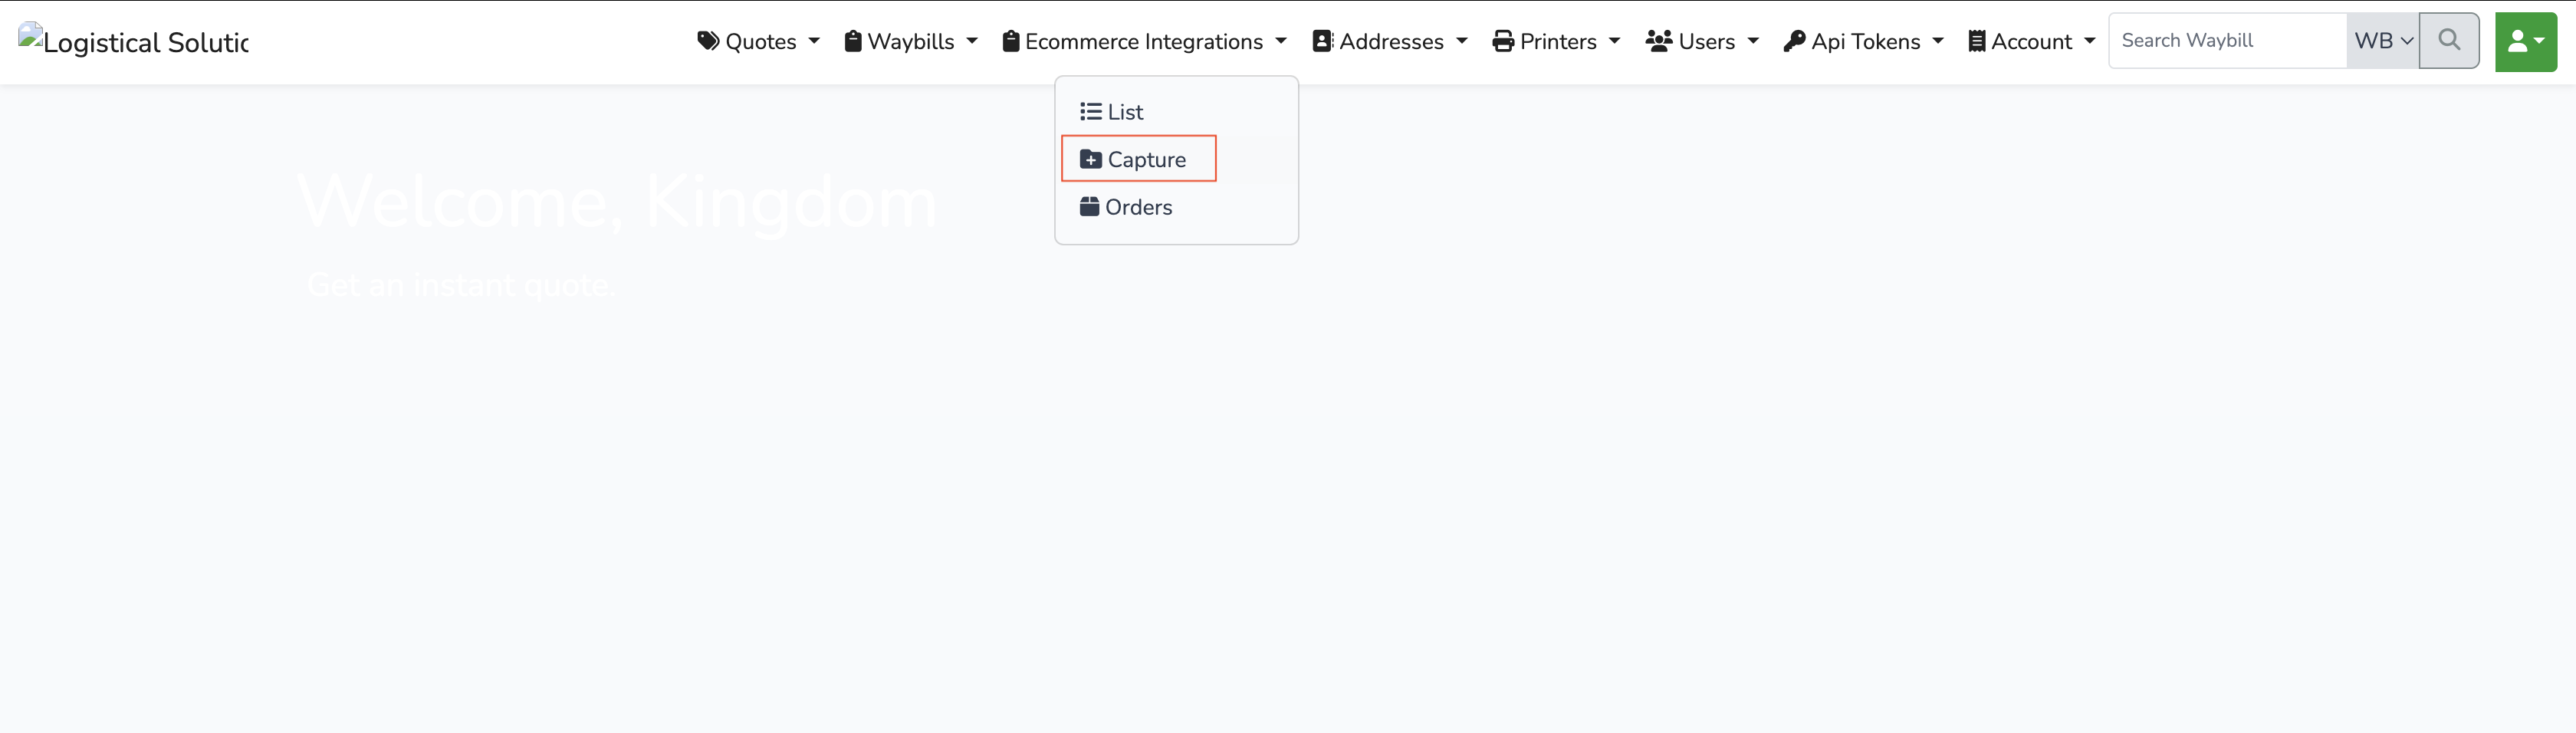Click the magnifying glass search icon

pyautogui.click(x=2449, y=41)
